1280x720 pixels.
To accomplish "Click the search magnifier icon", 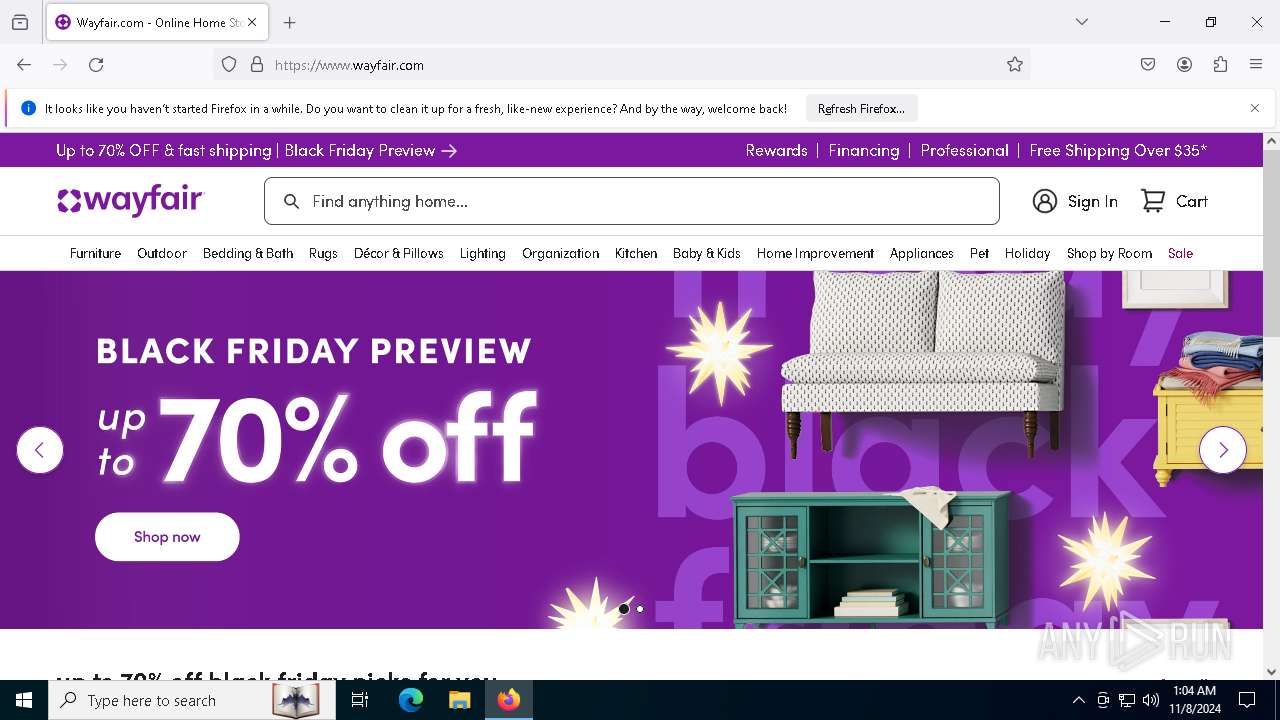I will click(291, 202).
